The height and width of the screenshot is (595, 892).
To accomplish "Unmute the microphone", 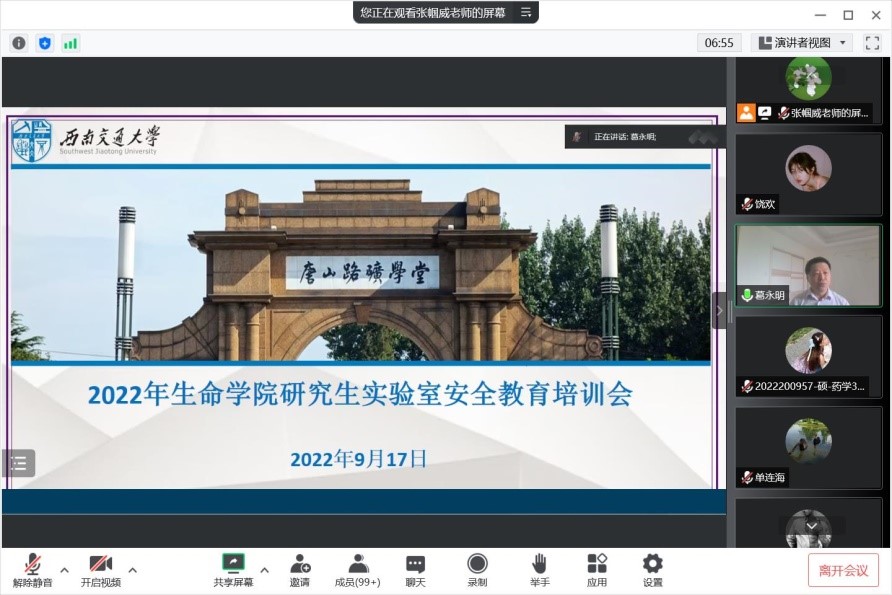I will [31, 566].
